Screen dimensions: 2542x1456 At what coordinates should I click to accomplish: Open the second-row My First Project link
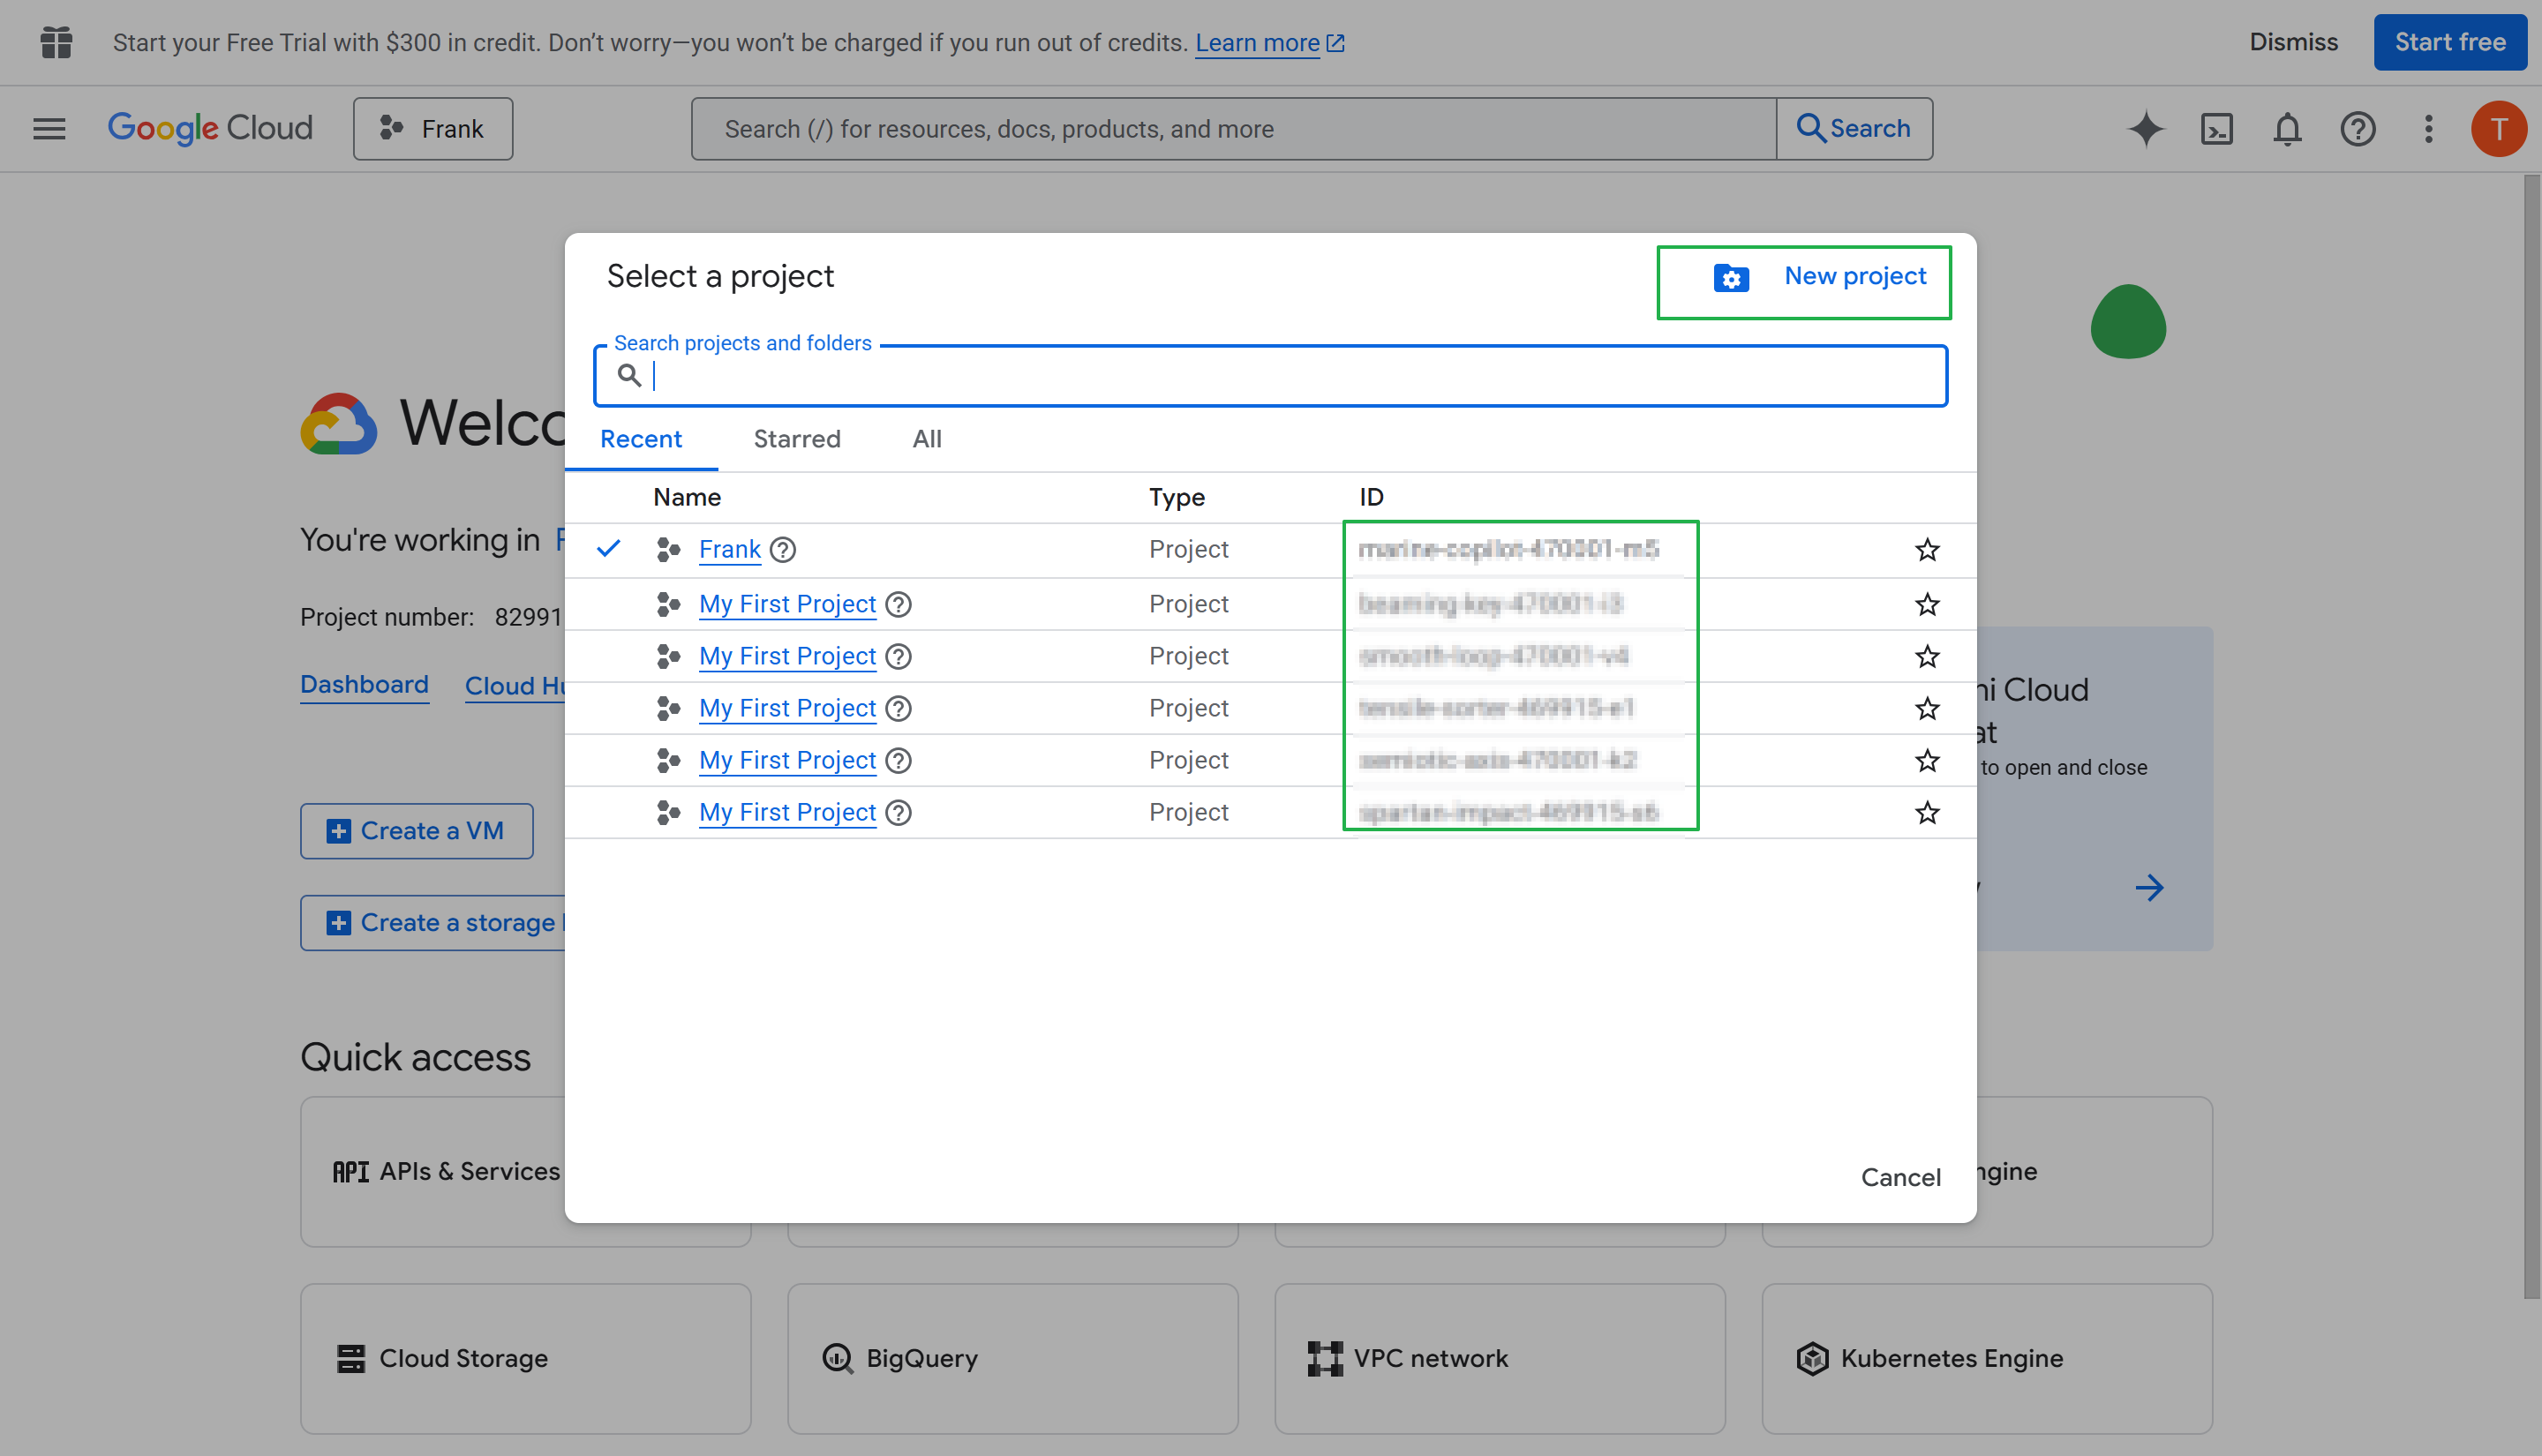pyautogui.click(x=788, y=604)
